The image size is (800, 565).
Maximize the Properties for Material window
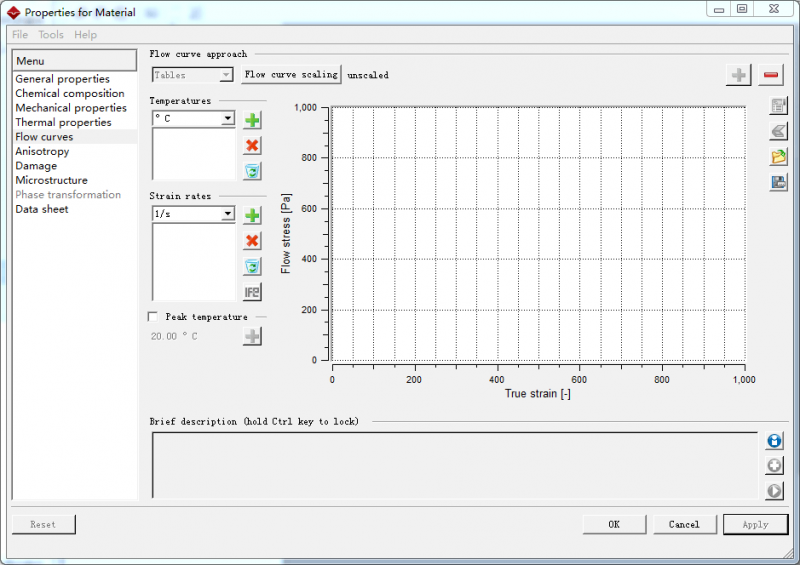pos(742,9)
